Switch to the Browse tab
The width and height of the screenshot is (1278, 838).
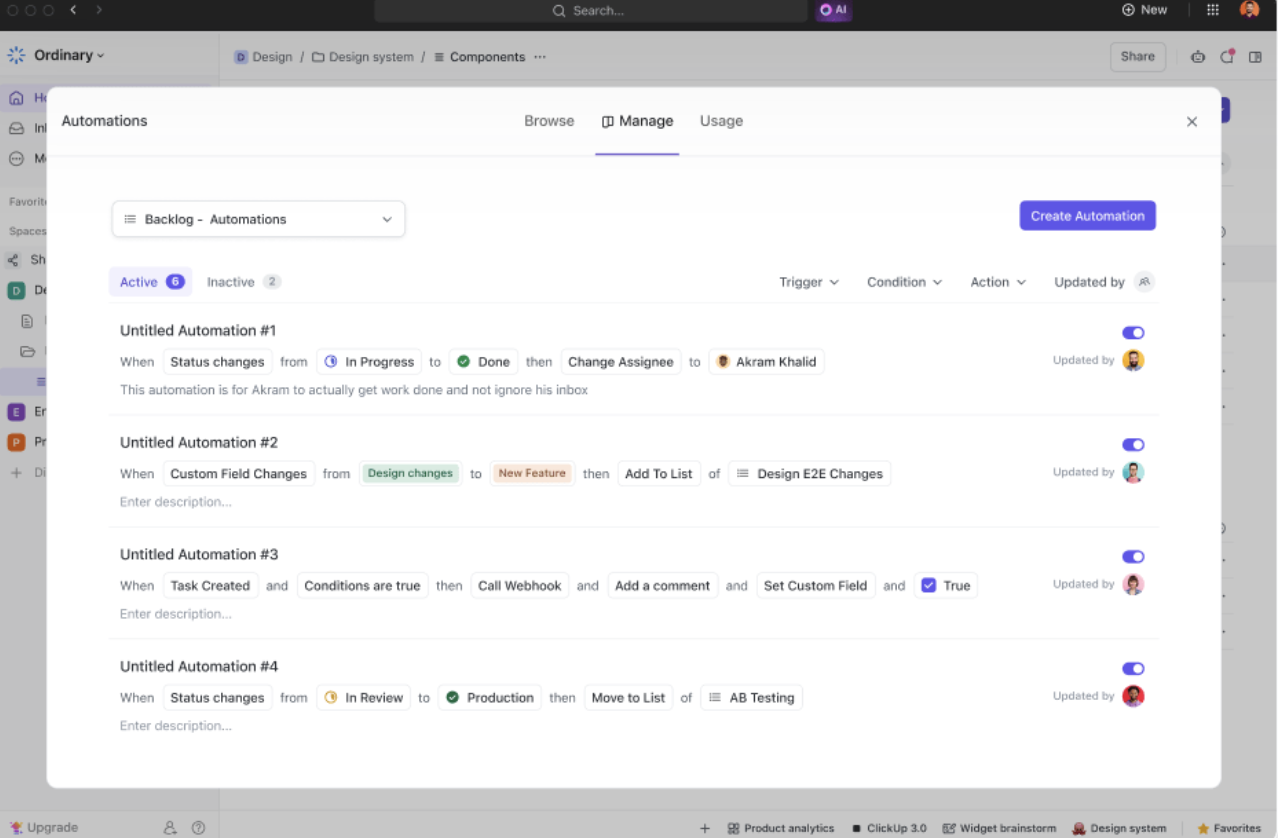549,121
